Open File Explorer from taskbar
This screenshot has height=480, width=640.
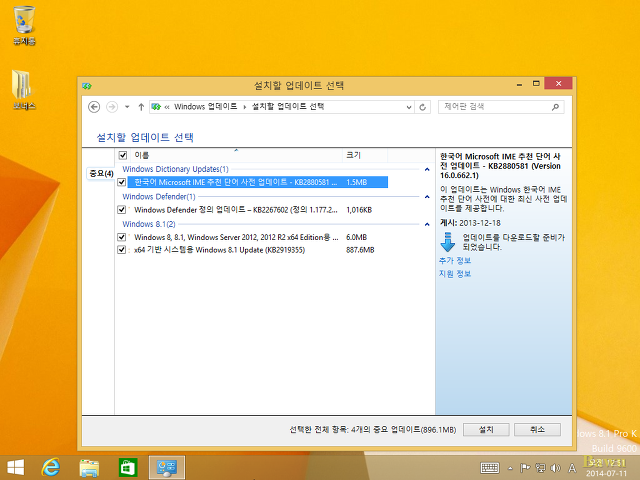89,468
